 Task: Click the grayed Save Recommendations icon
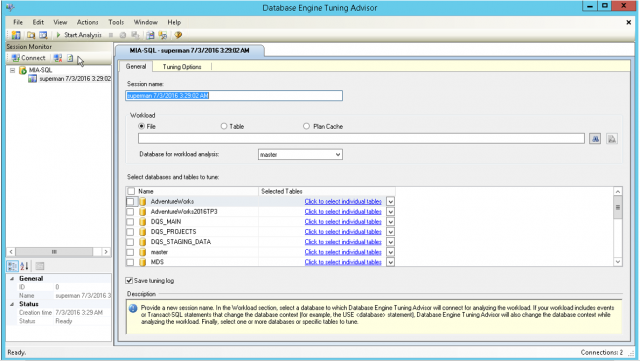tap(136, 35)
